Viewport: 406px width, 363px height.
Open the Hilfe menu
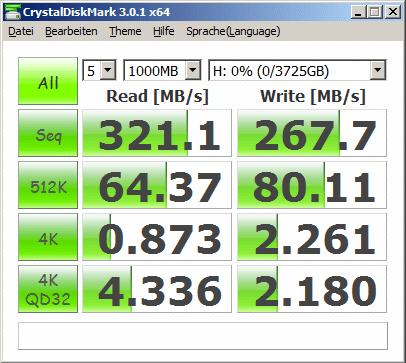(x=164, y=31)
